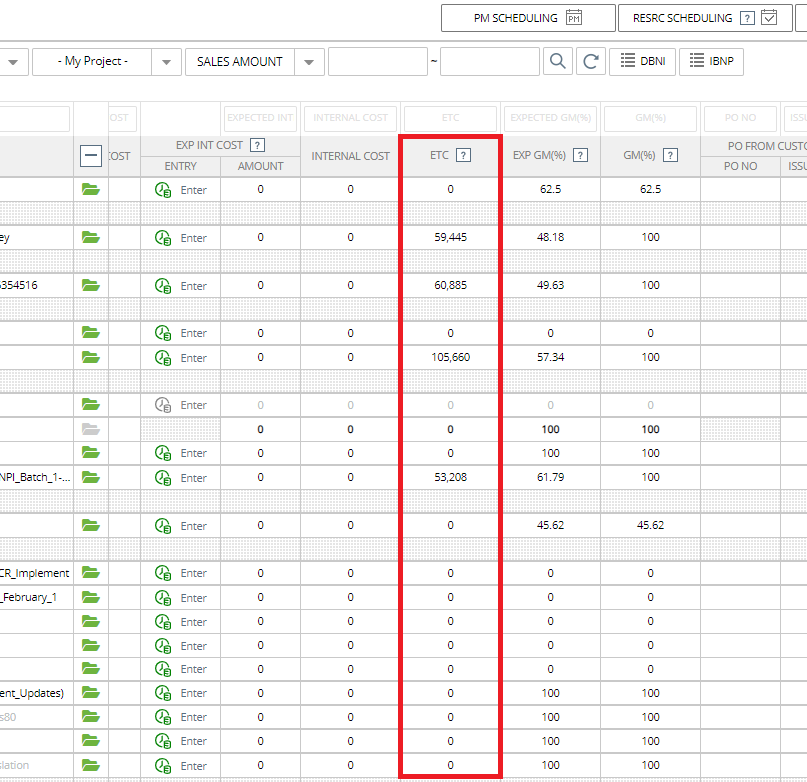Click the ETC column help icon
Viewport: 807px width, 782px height.
point(463,155)
